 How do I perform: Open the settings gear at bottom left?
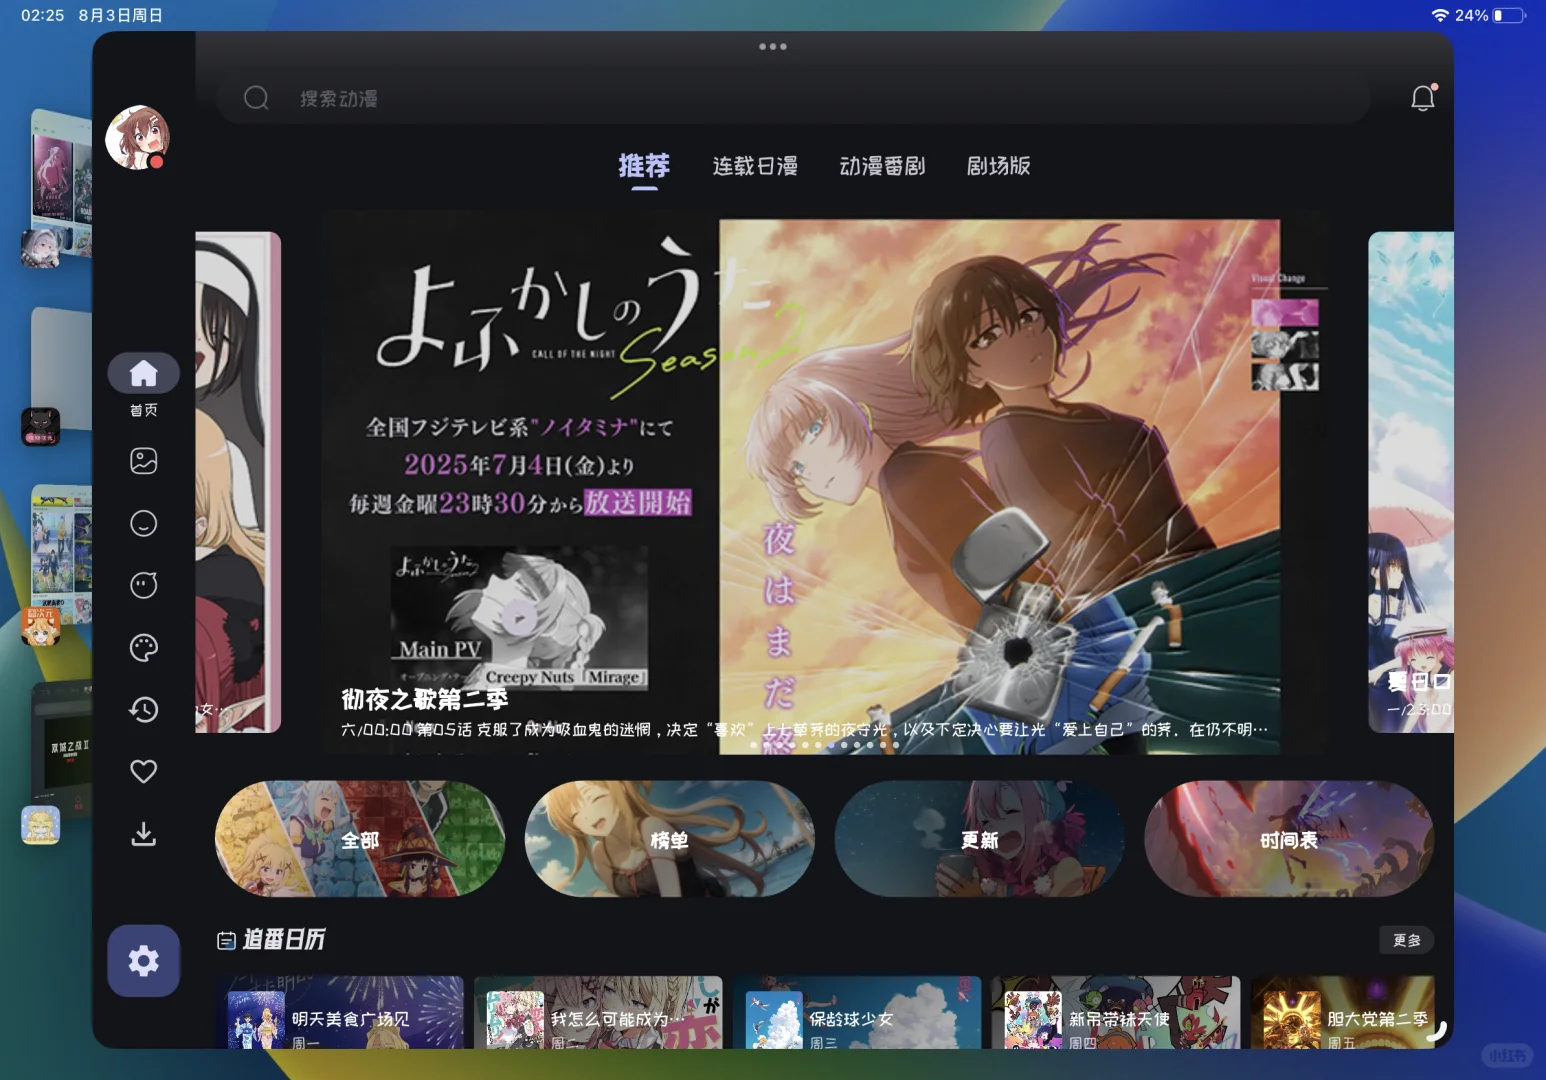[143, 960]
